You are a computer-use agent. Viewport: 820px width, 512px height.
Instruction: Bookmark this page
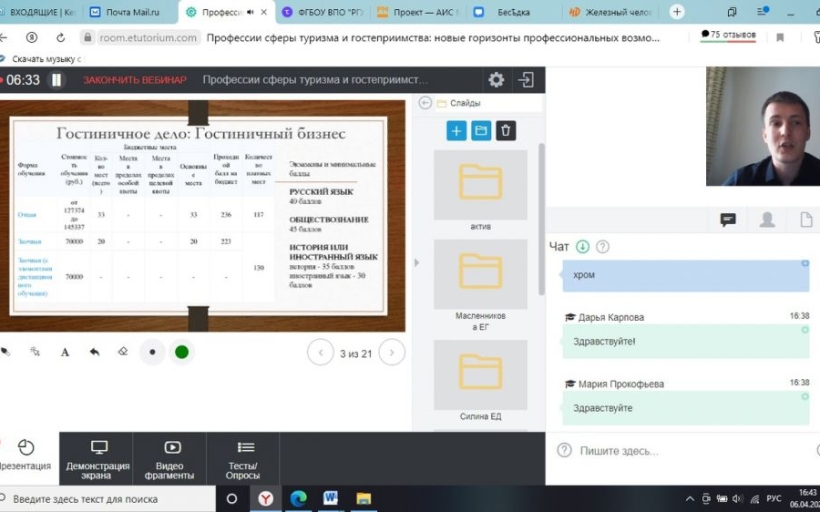pos(780,38)
